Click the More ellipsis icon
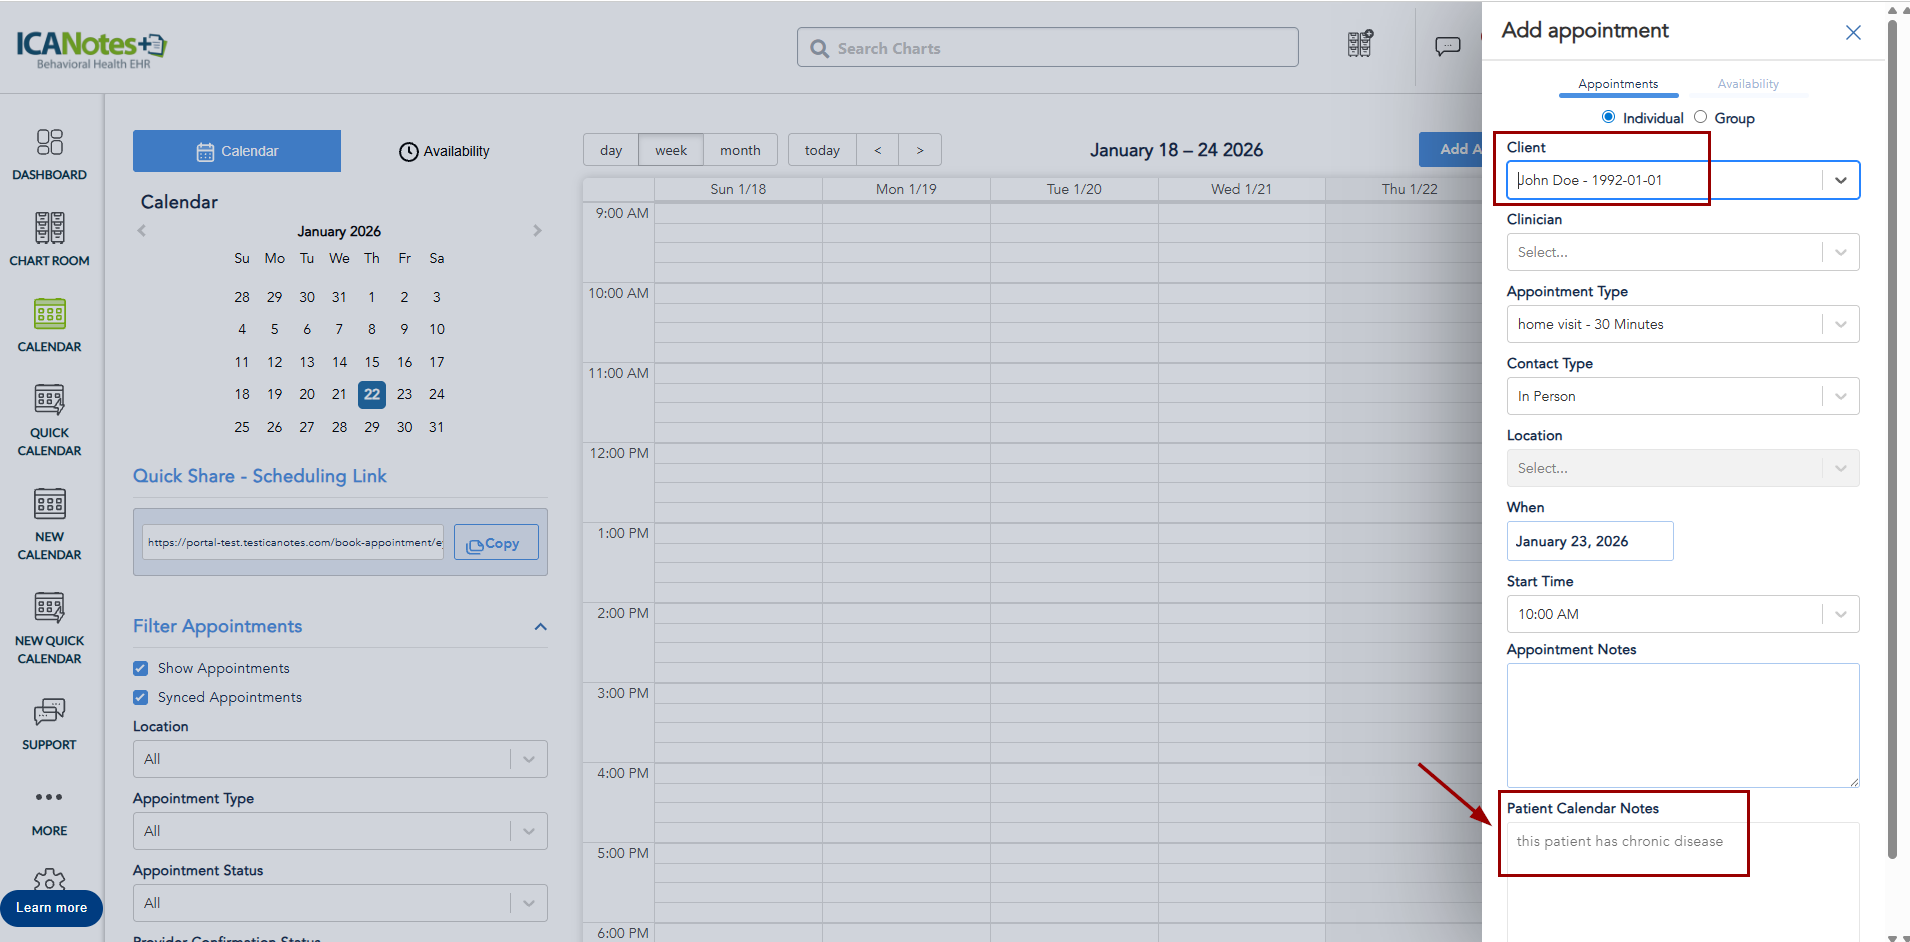 pyautogui.click(x=49, y=798)
